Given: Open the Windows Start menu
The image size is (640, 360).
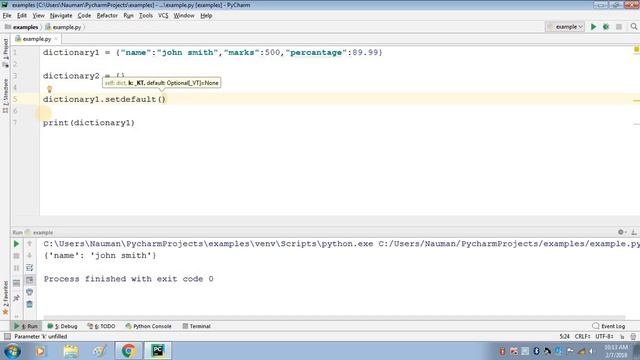Looking at the screenshot, I should [12, 351].
